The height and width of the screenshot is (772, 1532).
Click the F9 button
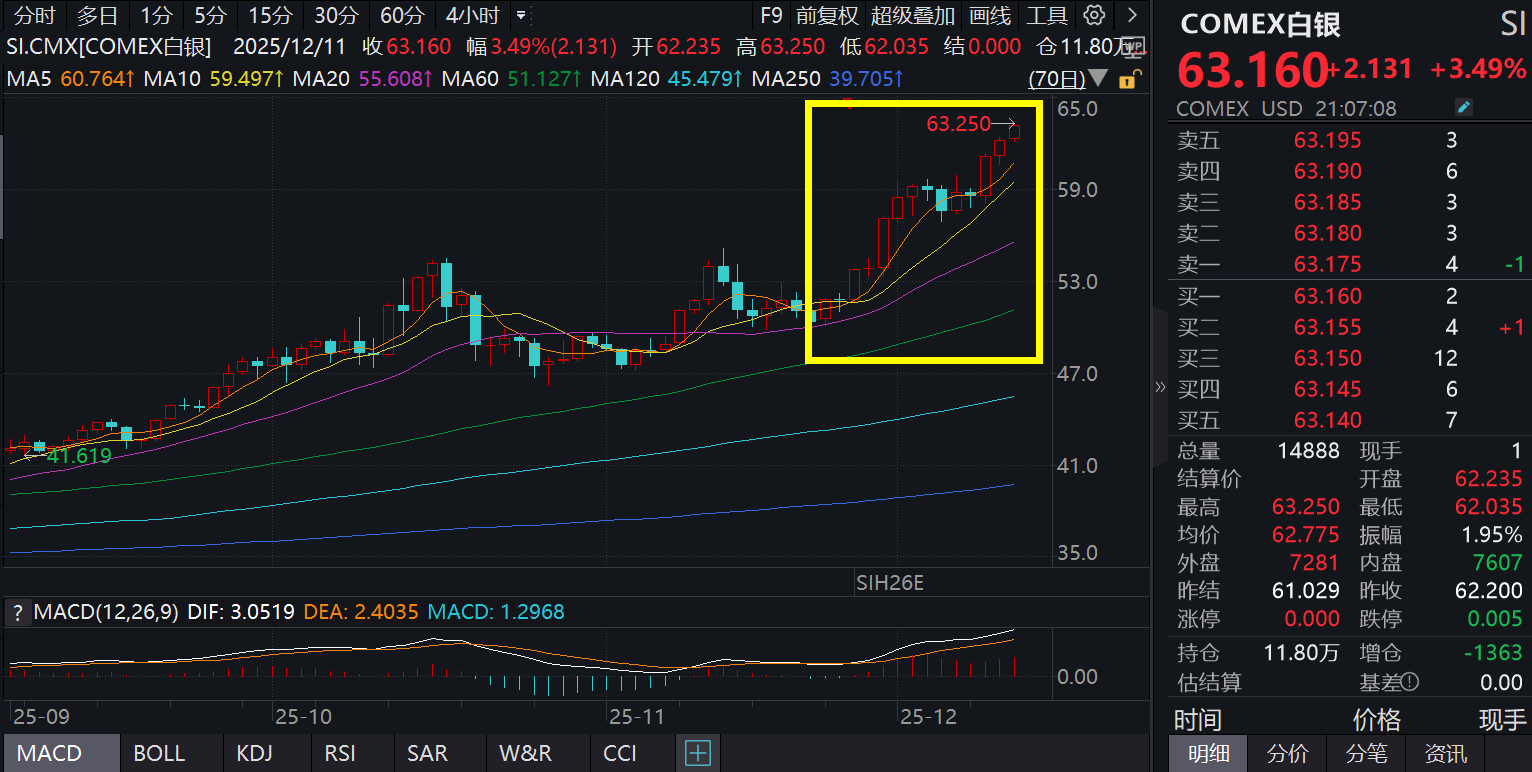[x=771, y=15]
